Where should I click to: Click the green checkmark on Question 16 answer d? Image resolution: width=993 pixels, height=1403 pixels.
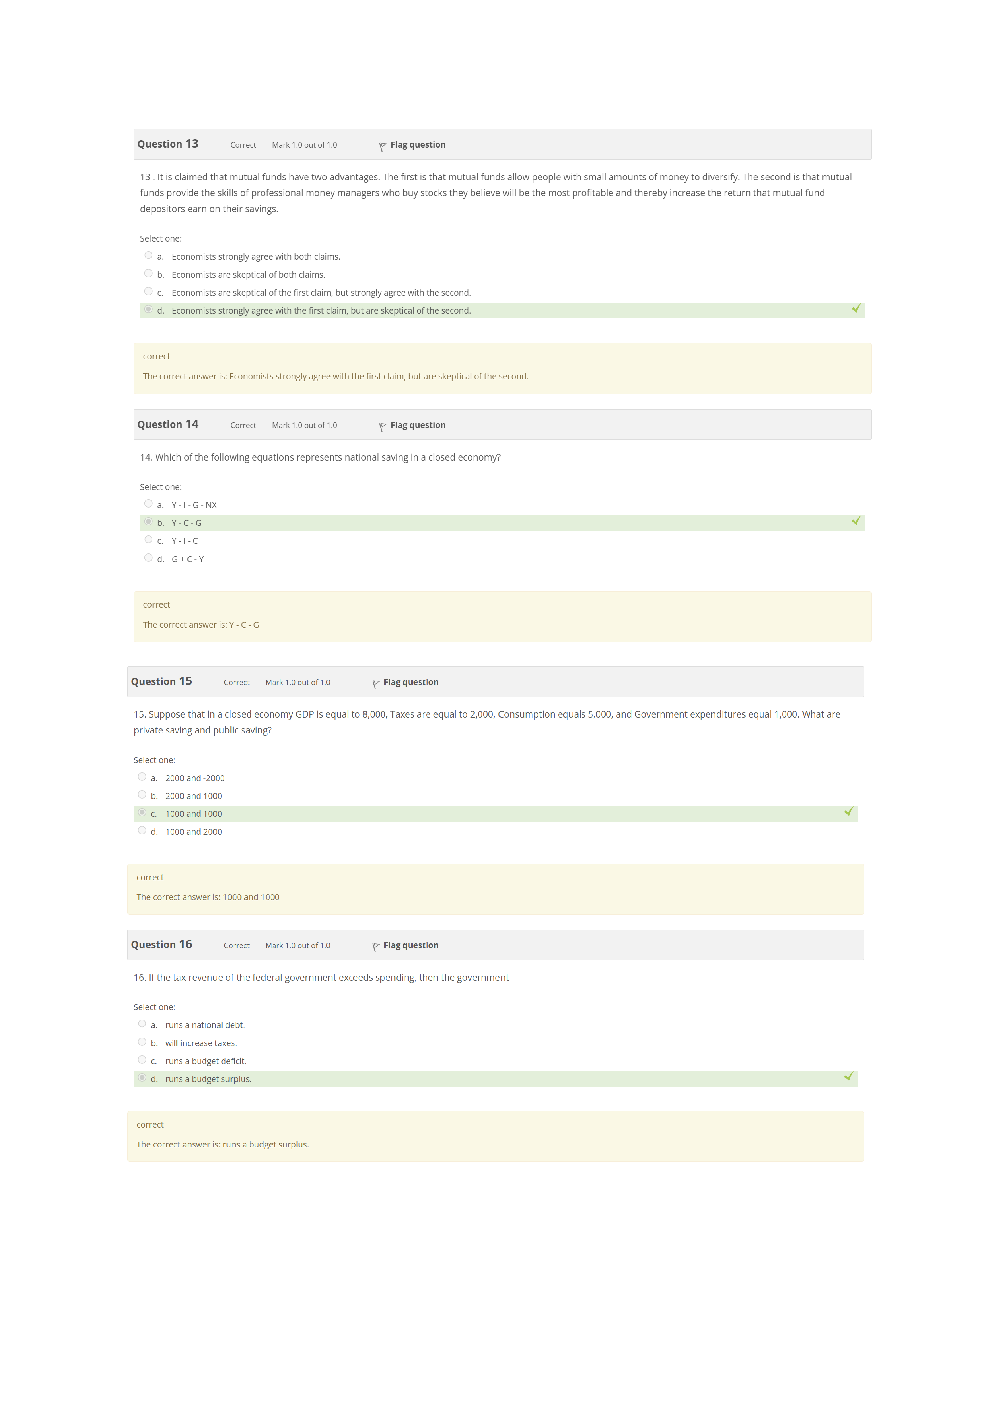tap(849, 1077)
